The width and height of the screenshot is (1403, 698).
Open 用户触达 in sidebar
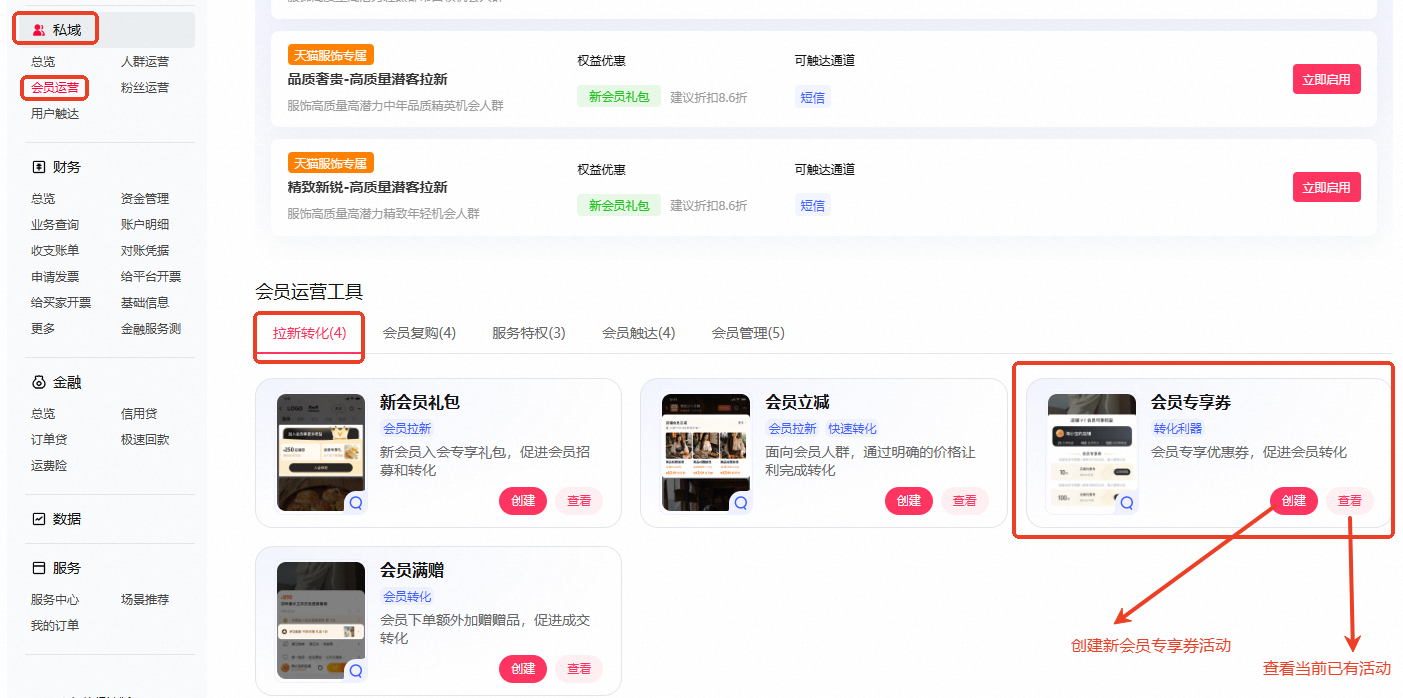pos(55,114)
